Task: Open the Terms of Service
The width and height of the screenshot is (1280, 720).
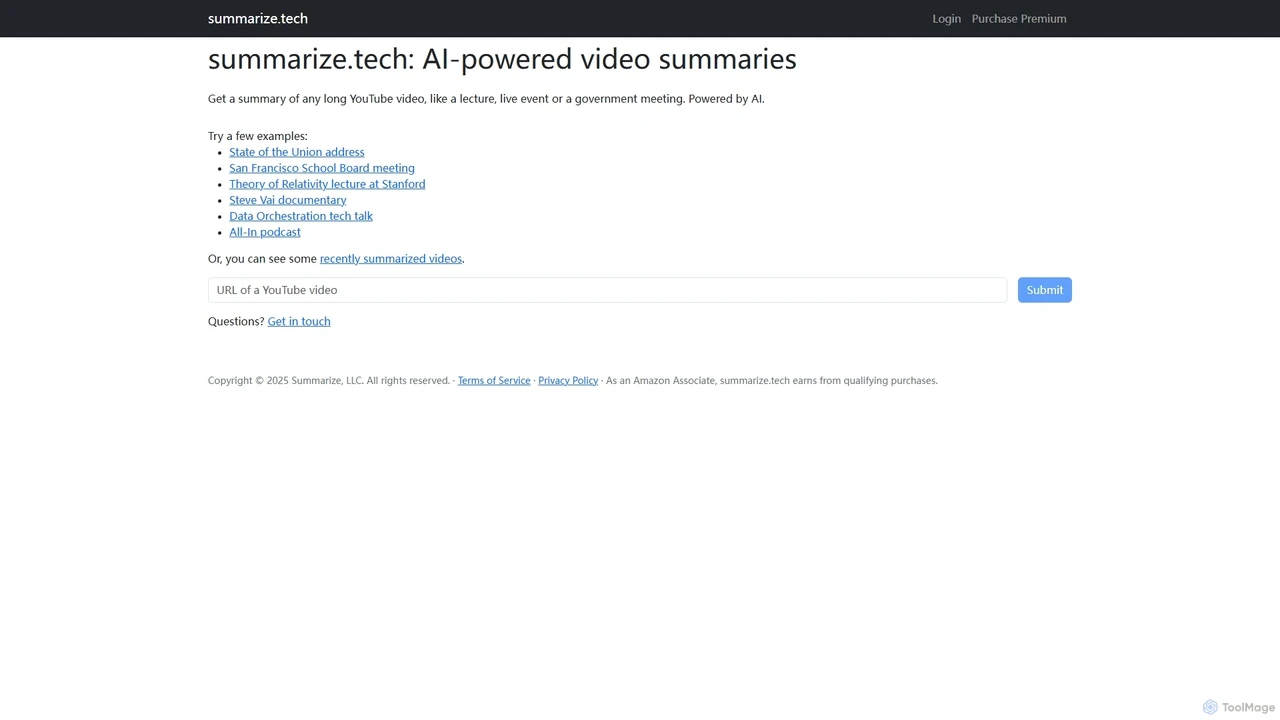Action: (494, 380)
